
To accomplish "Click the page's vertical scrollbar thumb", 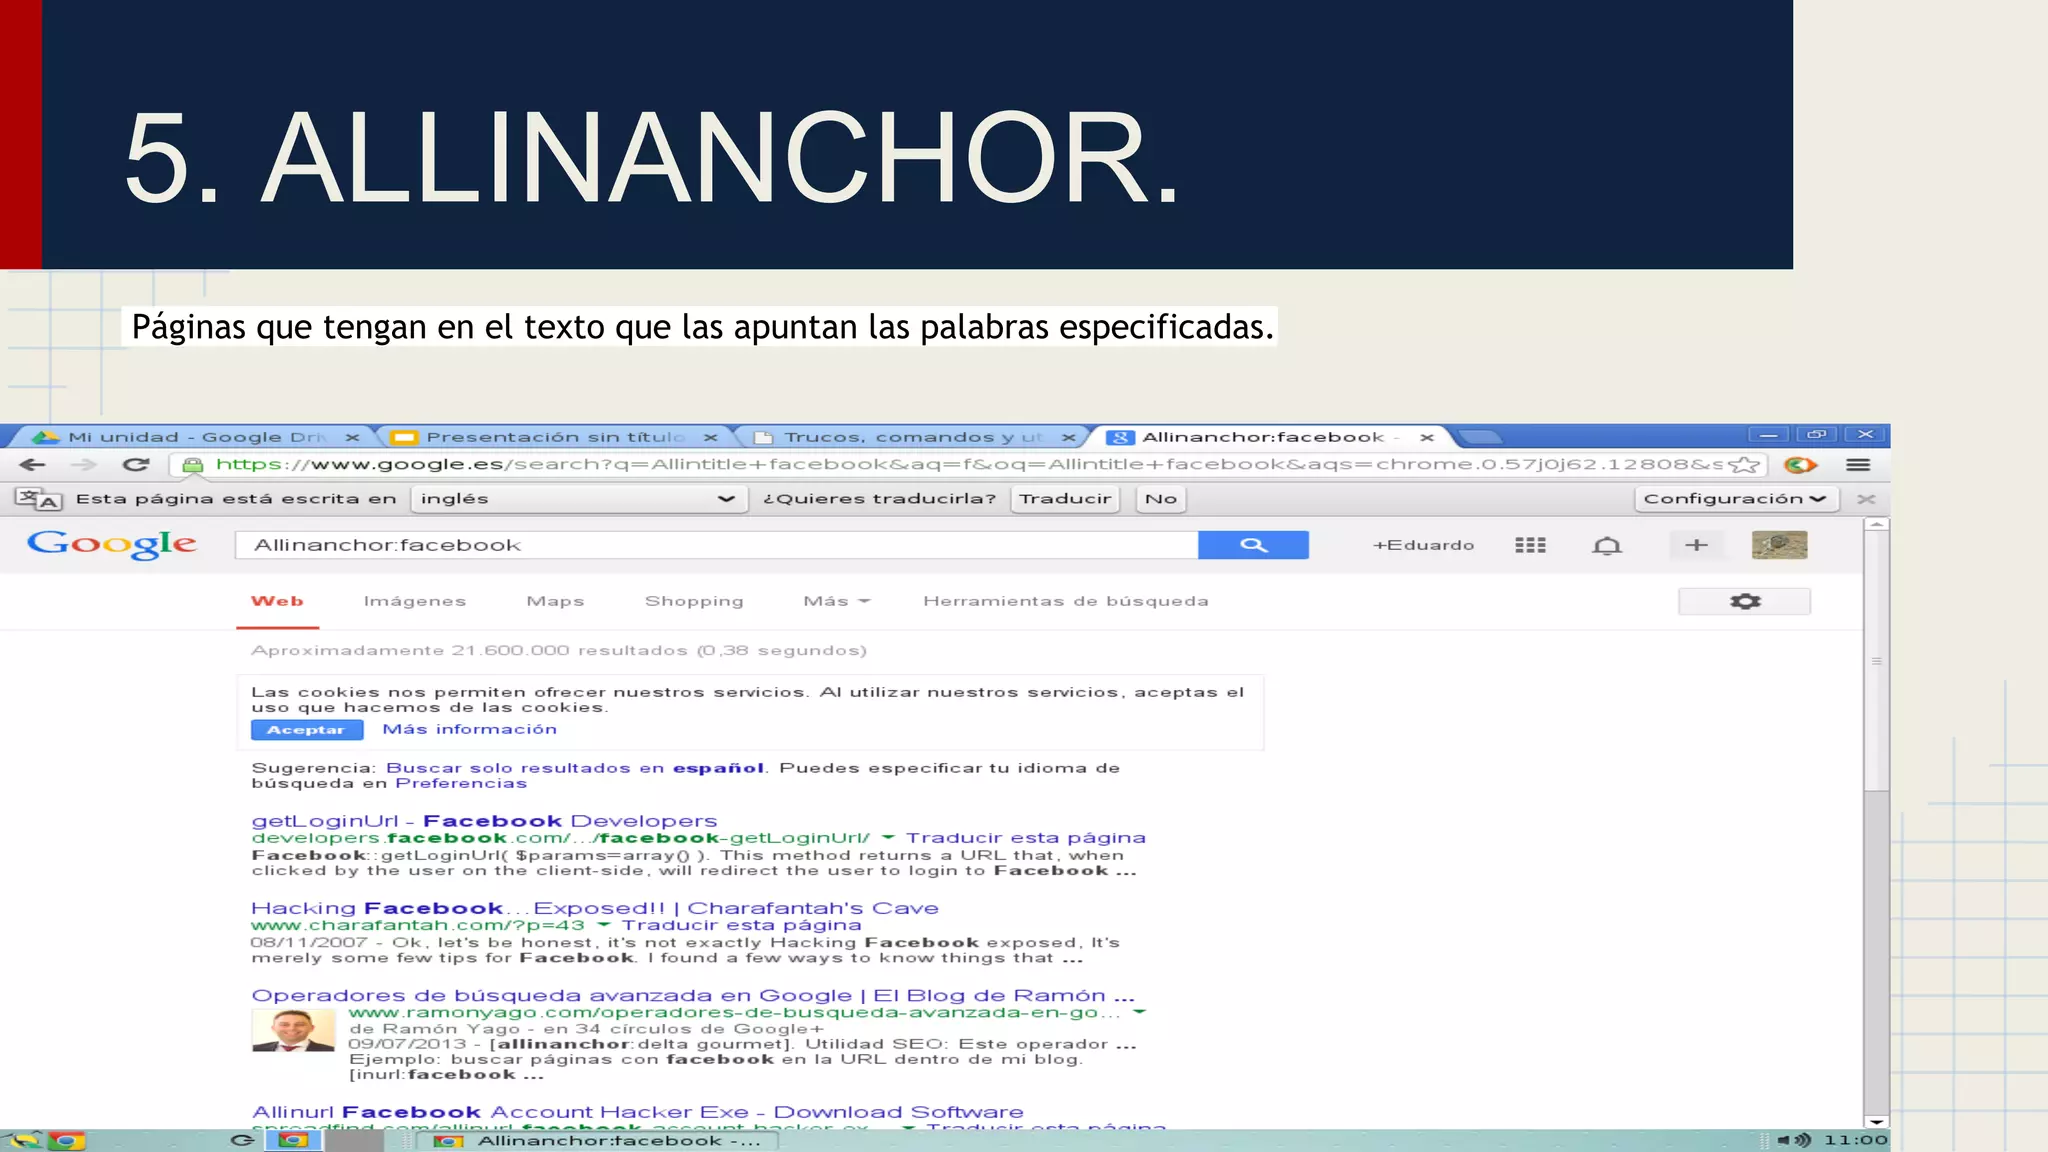I will pos(1877,660).
